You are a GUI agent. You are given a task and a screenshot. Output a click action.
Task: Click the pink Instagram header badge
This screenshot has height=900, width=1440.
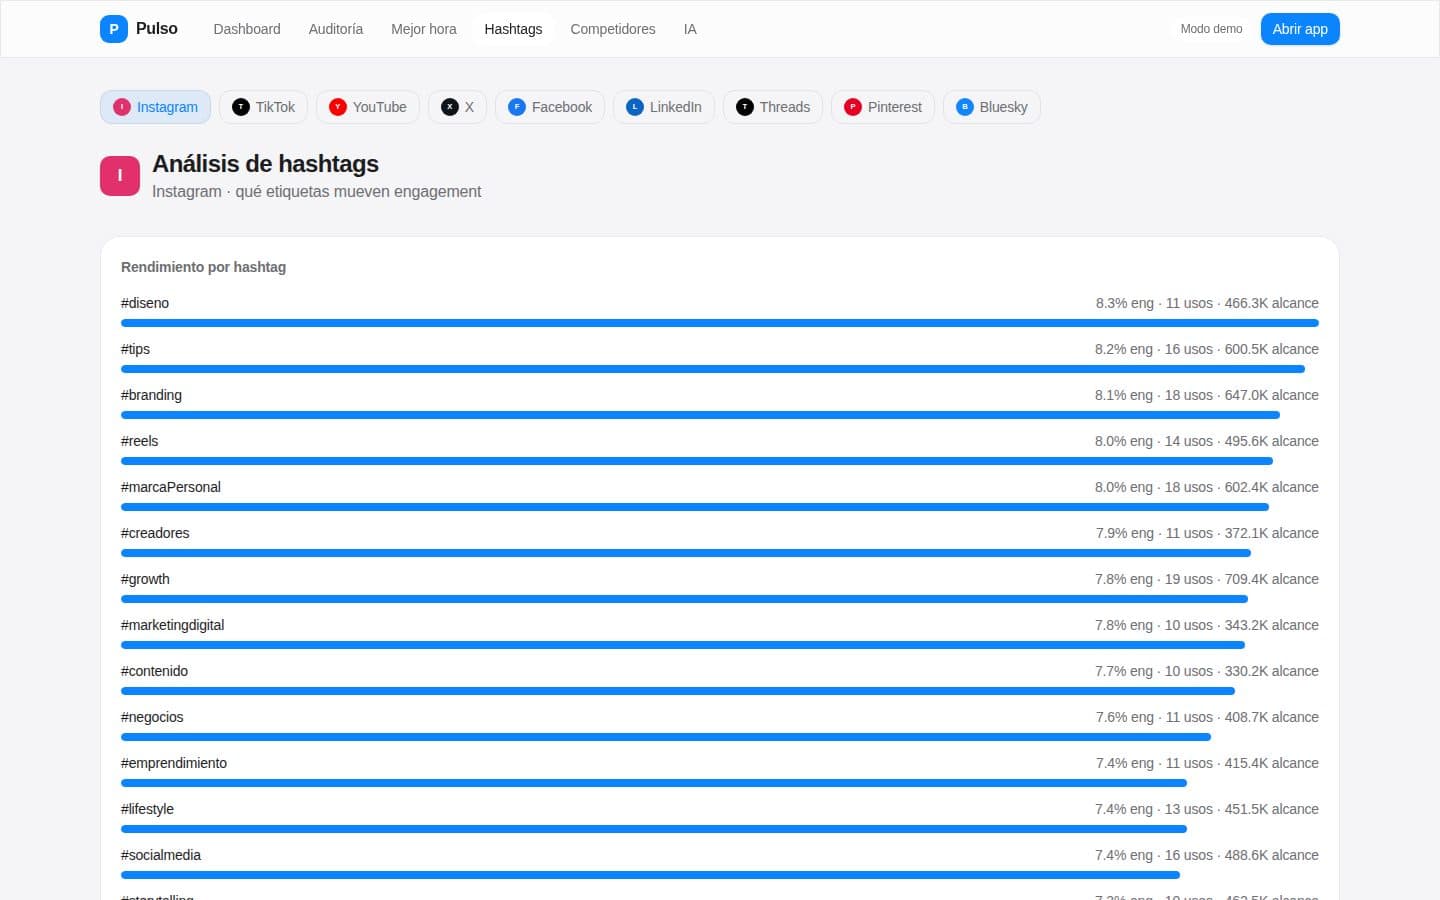click(120, 176)
